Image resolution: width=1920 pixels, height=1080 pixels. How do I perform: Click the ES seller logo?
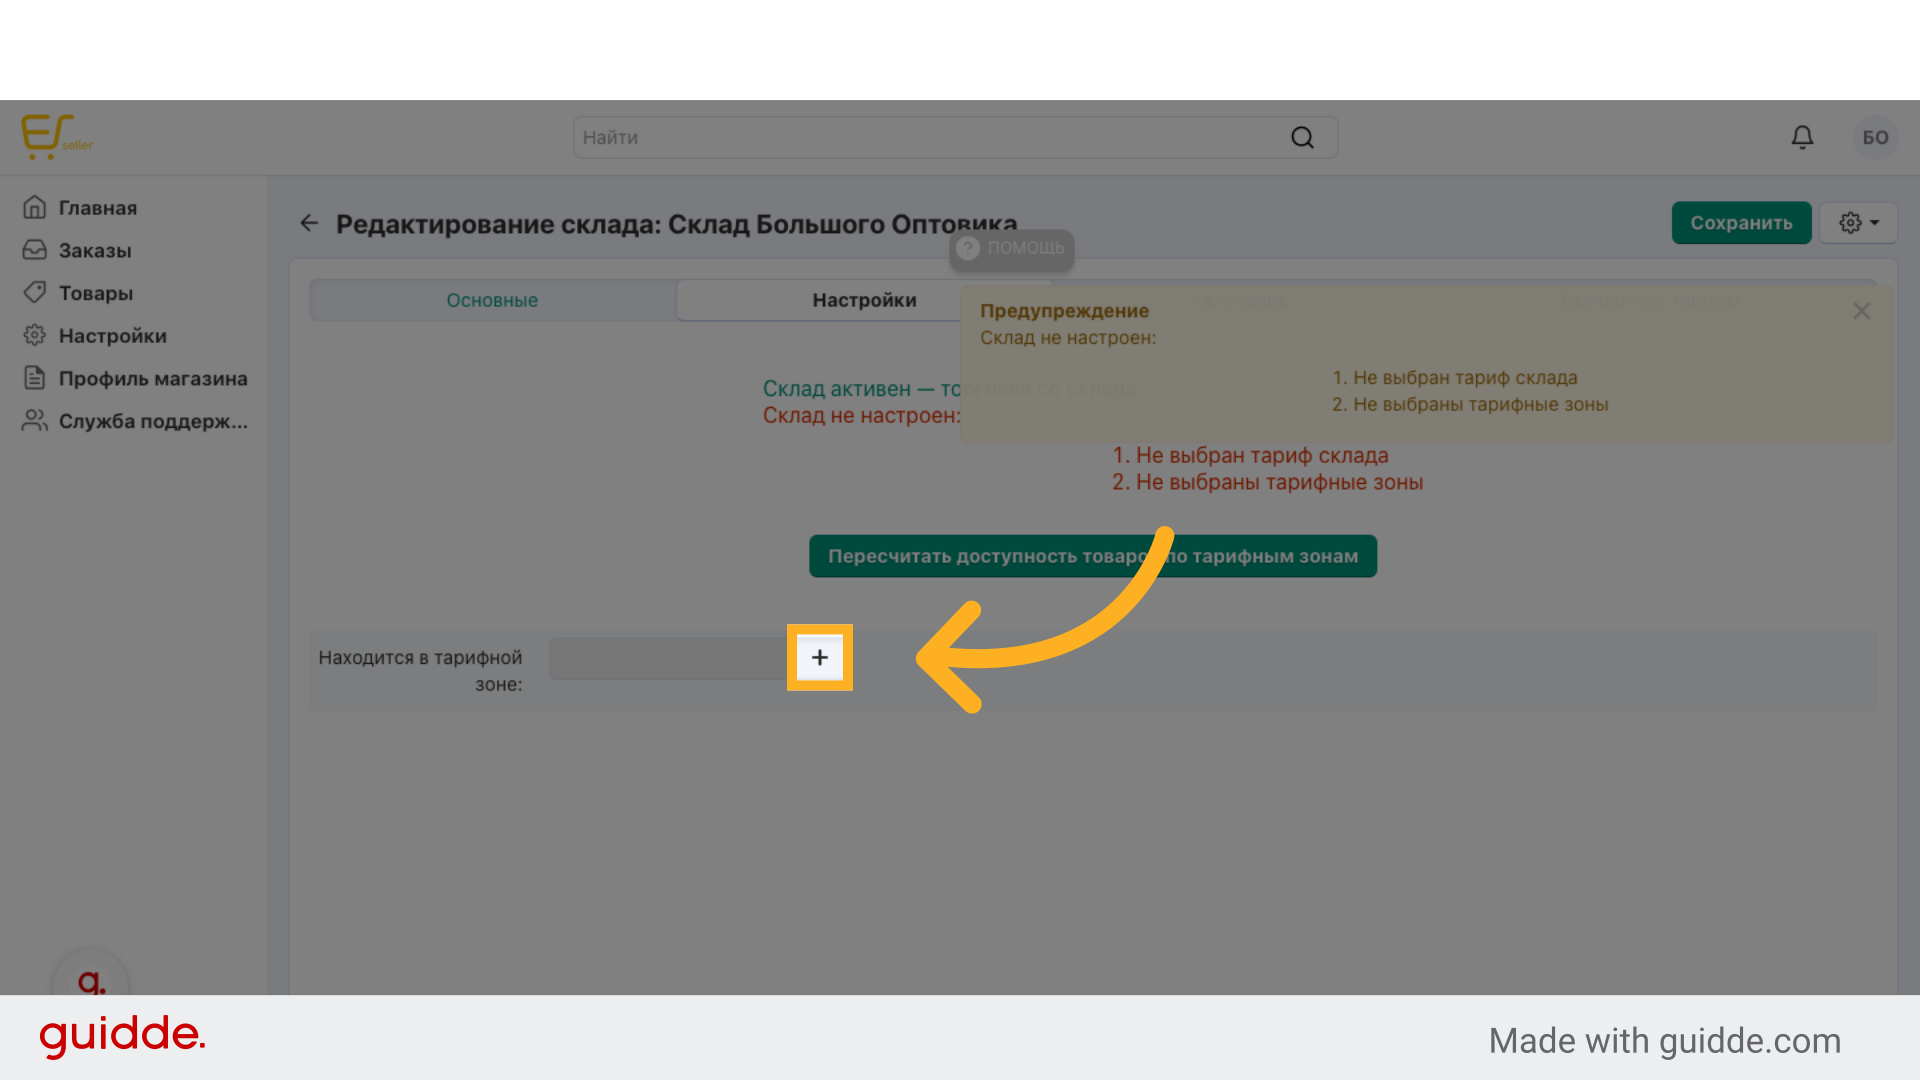tap(56, 137)
